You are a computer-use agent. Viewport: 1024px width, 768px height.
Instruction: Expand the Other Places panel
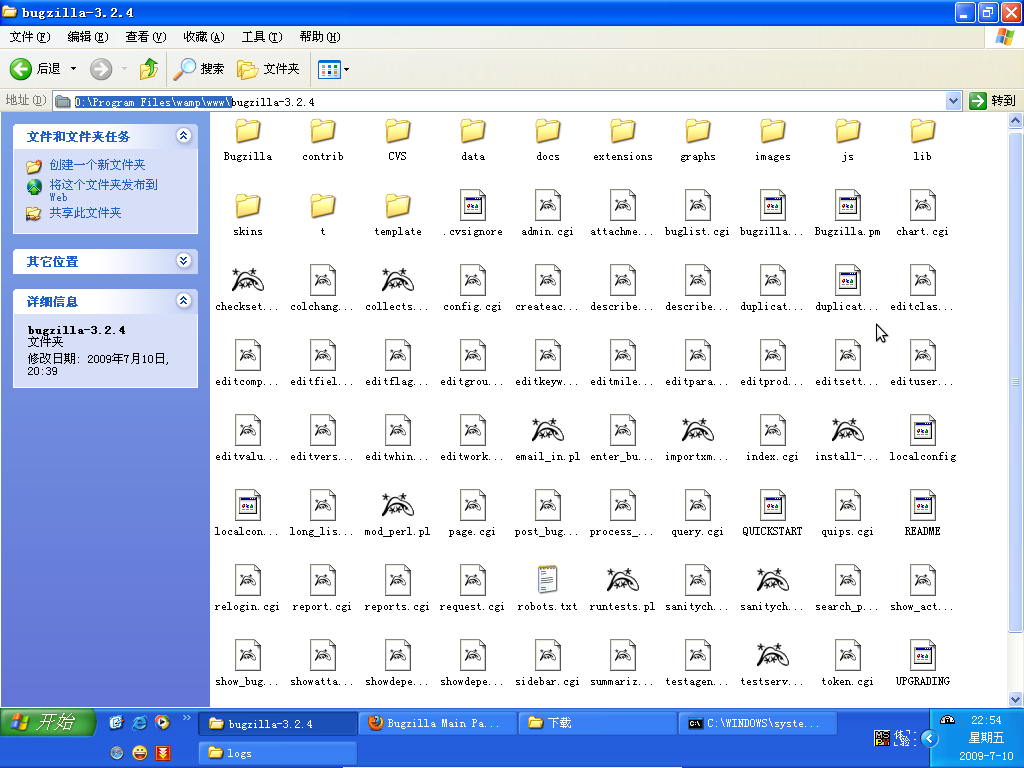click(184, 261)
